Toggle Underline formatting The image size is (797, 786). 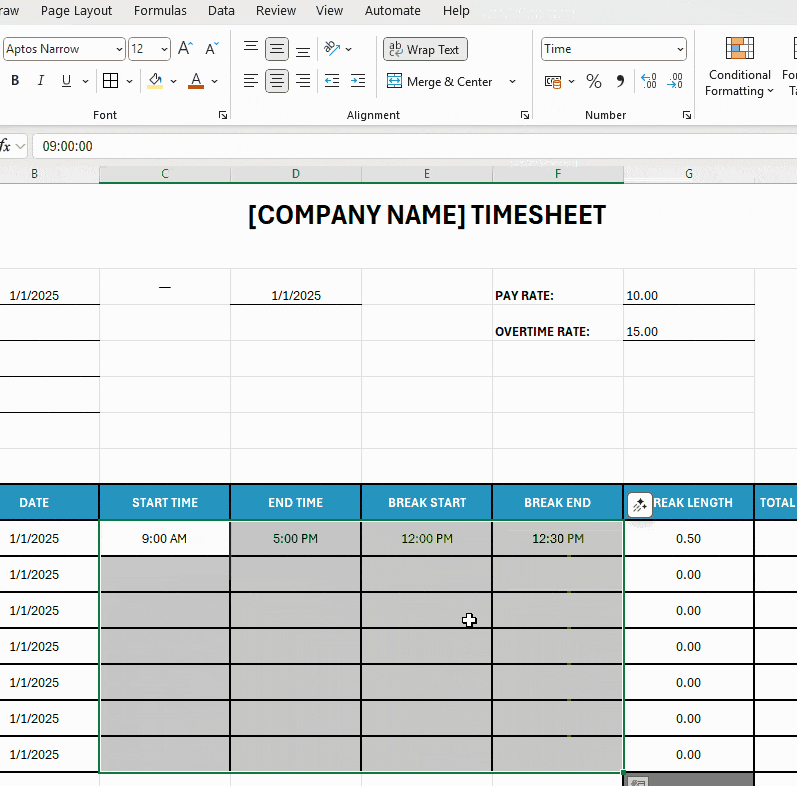[66, 81]
